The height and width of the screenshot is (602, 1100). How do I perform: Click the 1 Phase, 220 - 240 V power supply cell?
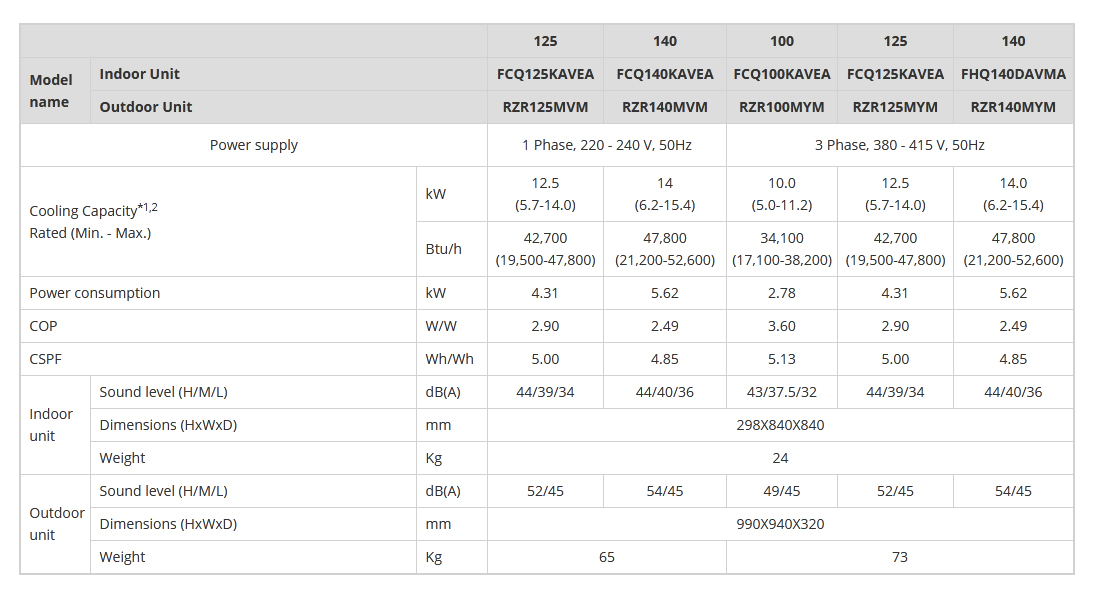tap(606, 145)
